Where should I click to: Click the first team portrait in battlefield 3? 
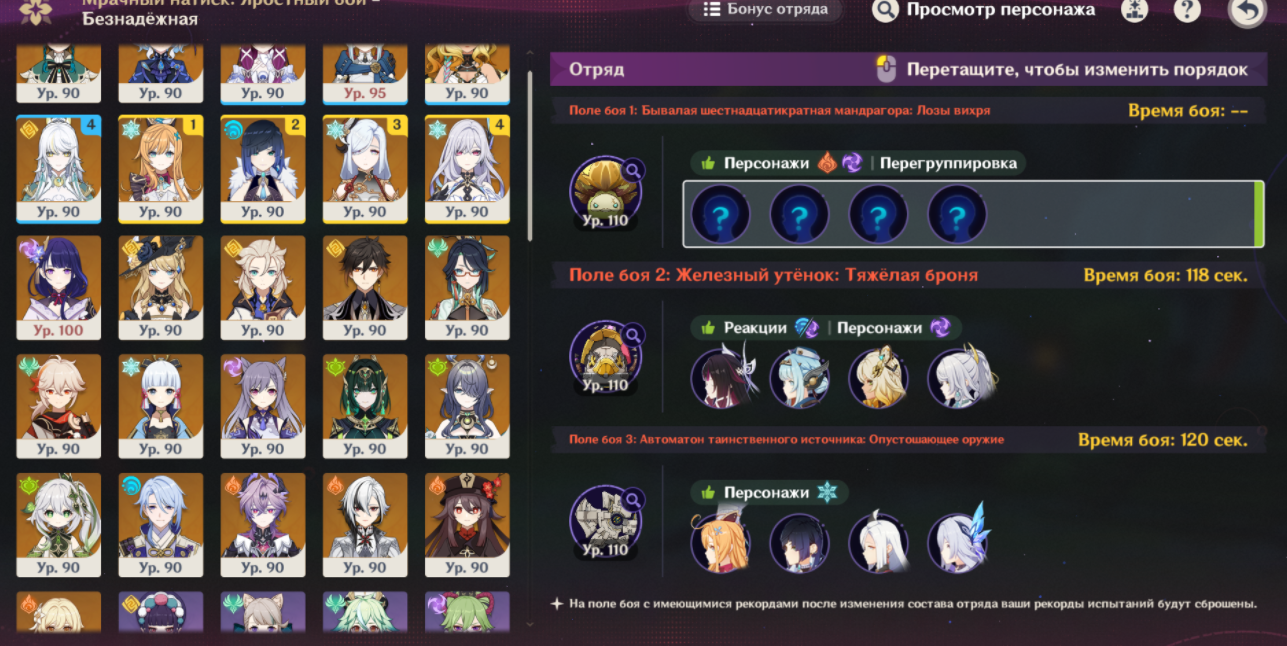pyautogui.click(x=721, y=543)
